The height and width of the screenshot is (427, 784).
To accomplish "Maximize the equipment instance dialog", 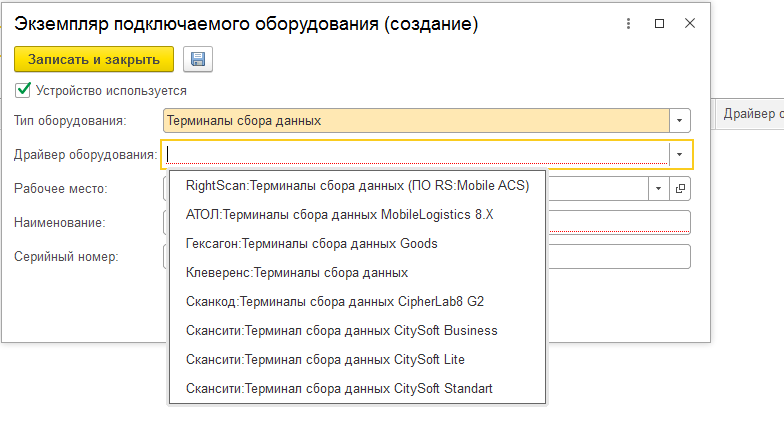I will [660, 24].
